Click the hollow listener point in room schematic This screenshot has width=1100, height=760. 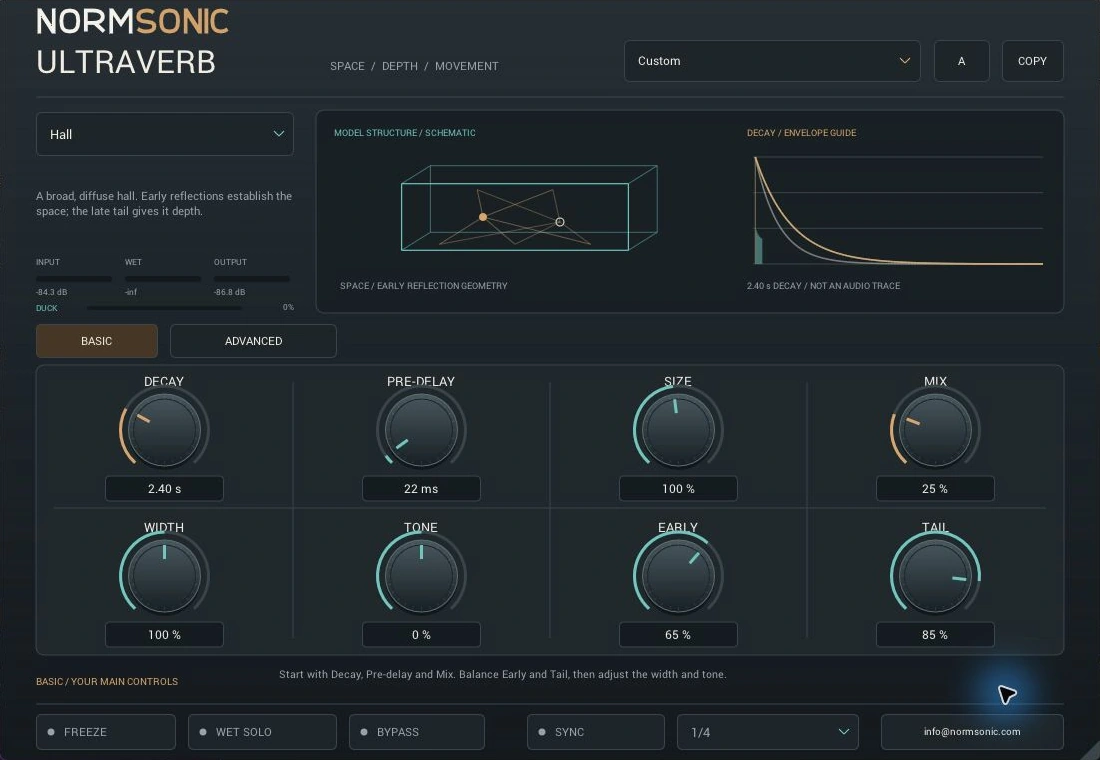(x=560, y=222)
